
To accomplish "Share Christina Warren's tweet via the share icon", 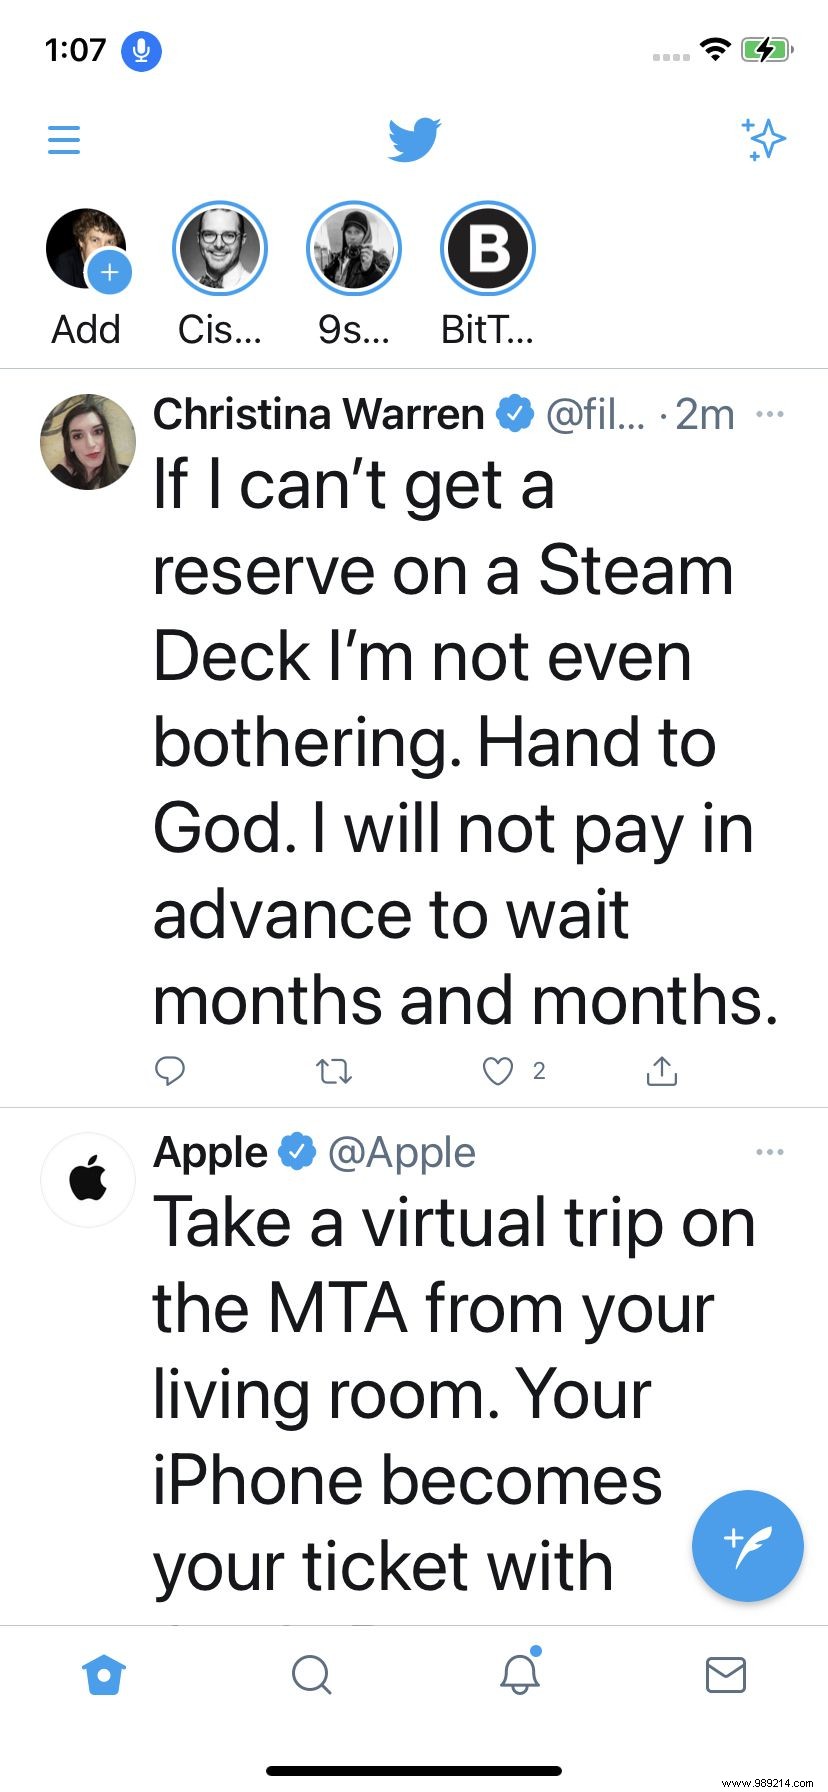I will [x=661, y=1071].
